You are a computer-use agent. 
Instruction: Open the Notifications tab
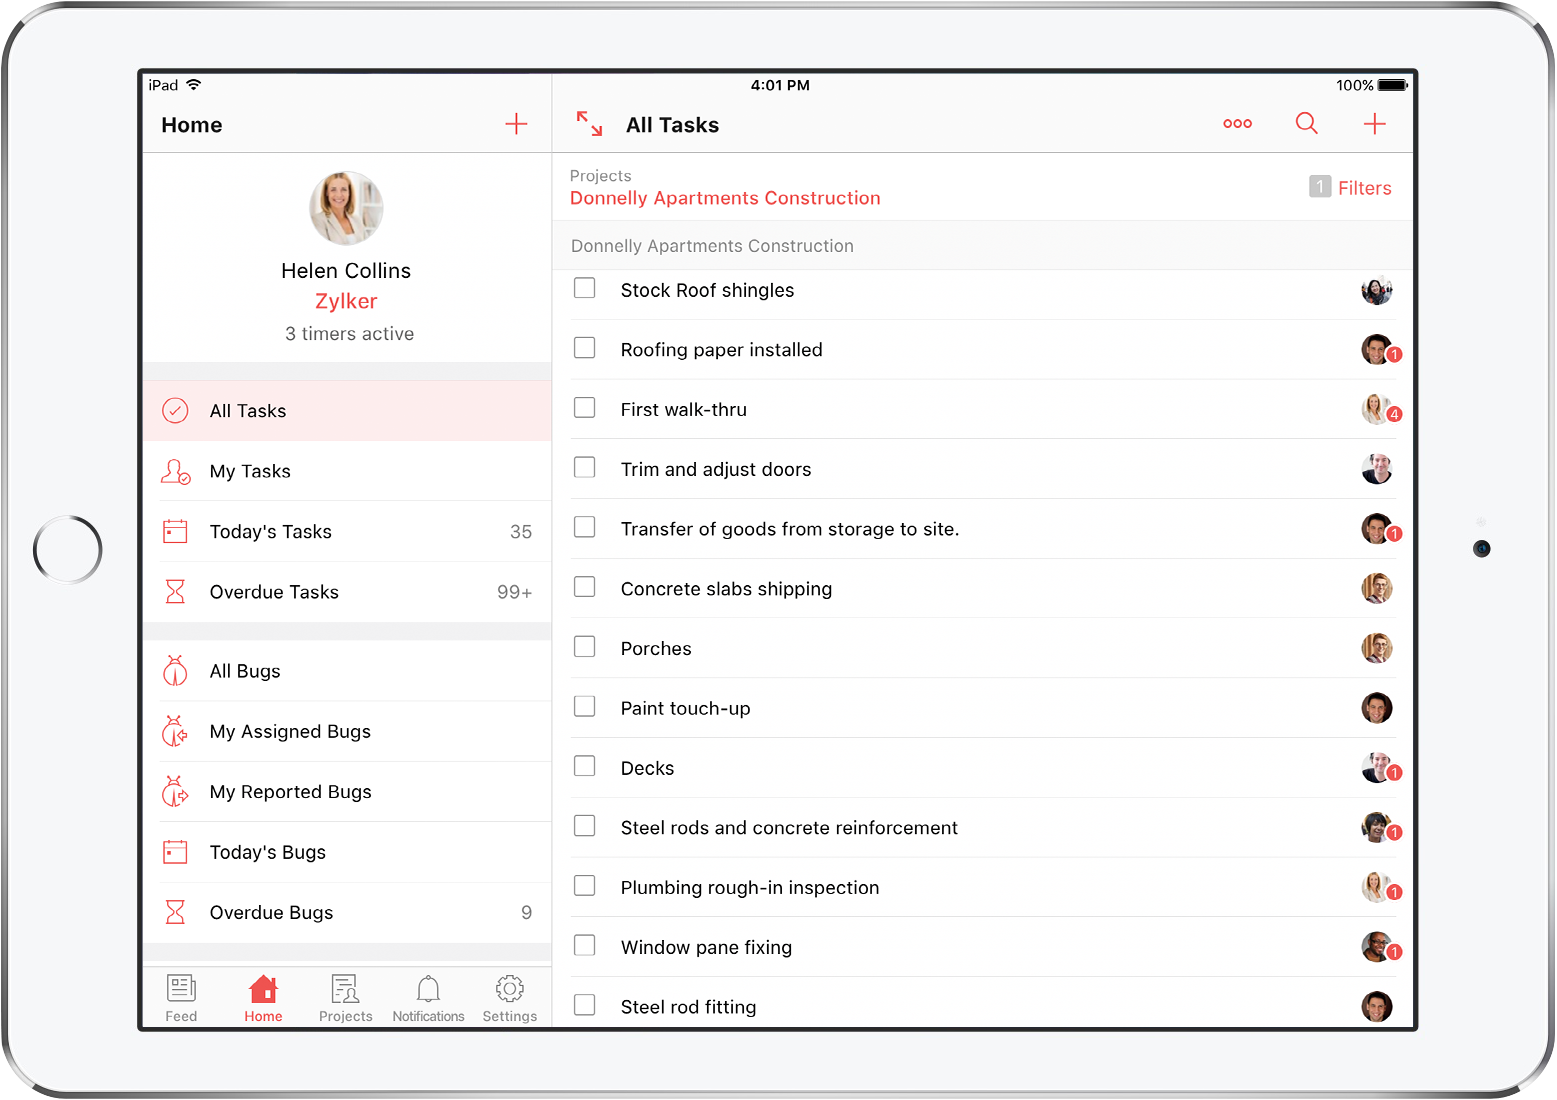428,998
